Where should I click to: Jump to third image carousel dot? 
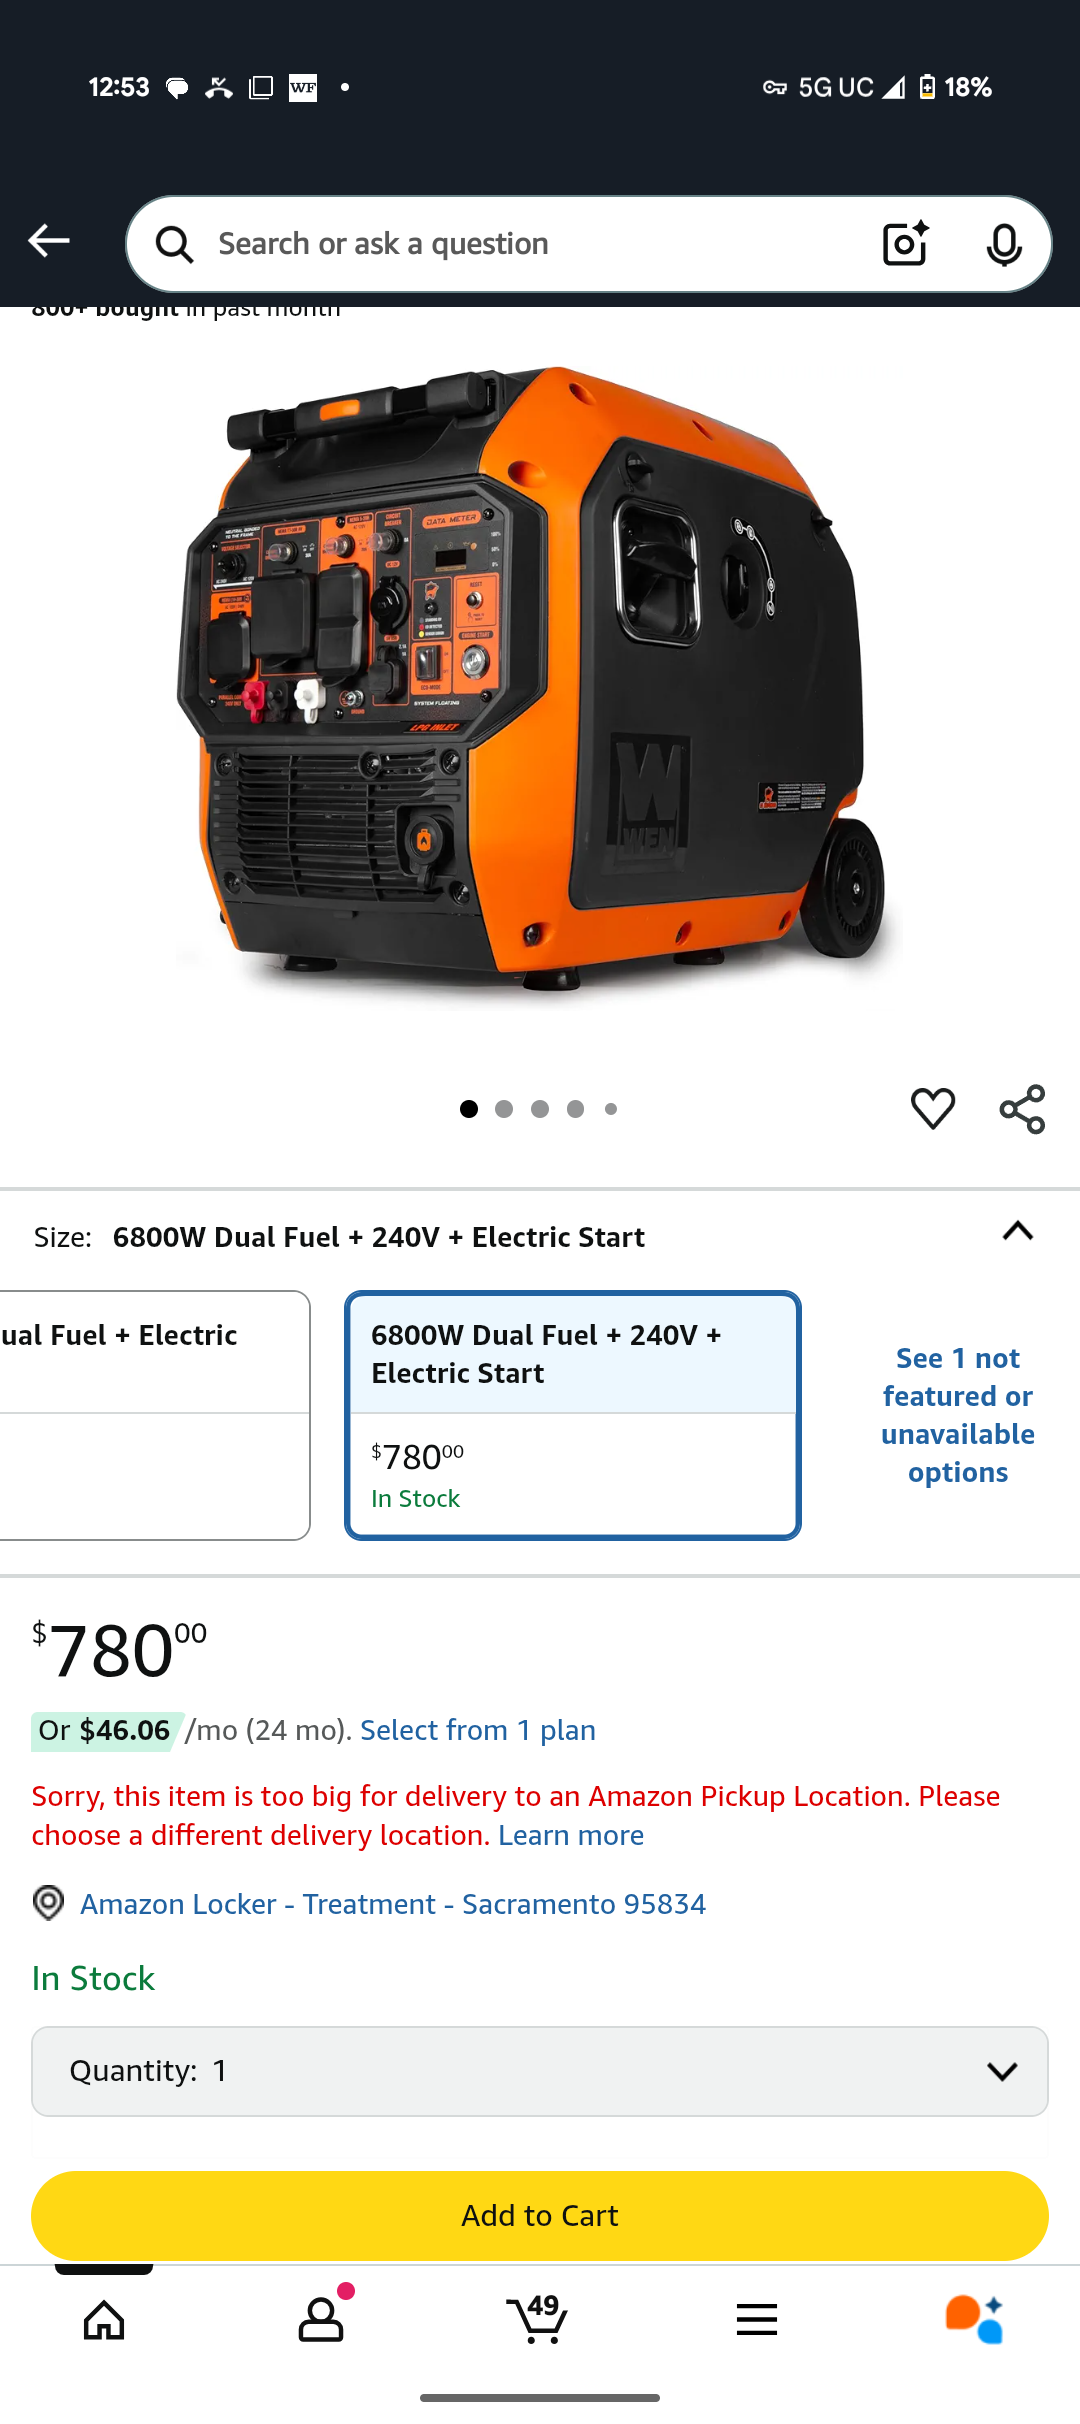[540, 1109]
